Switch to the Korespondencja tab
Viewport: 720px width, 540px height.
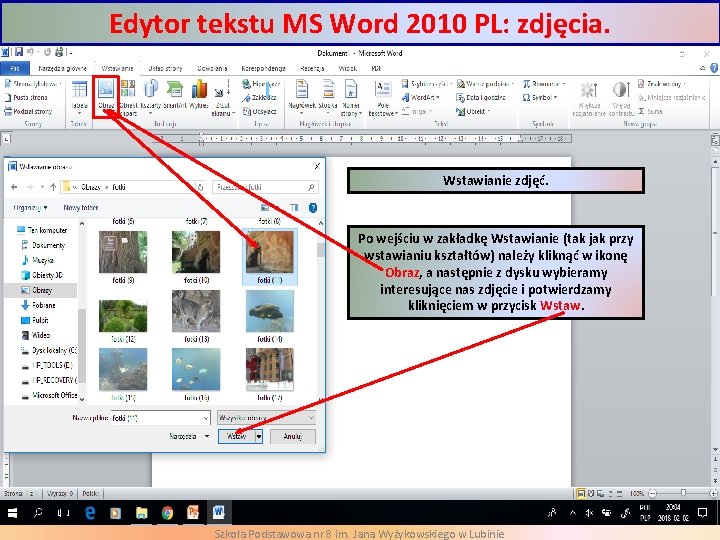pyautogui.click(x=264, y=68)
